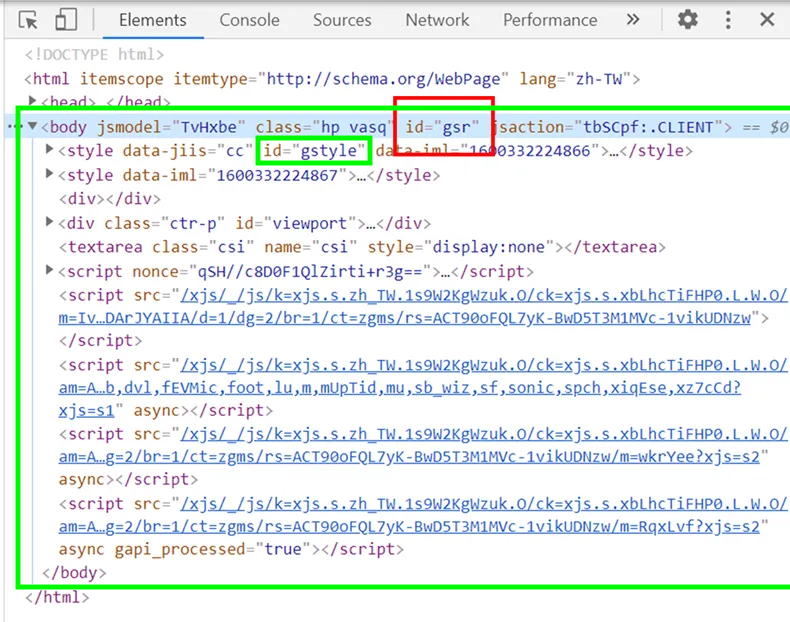
Task: Select the empty <div></div> row
Action: [x=110, y=199]
